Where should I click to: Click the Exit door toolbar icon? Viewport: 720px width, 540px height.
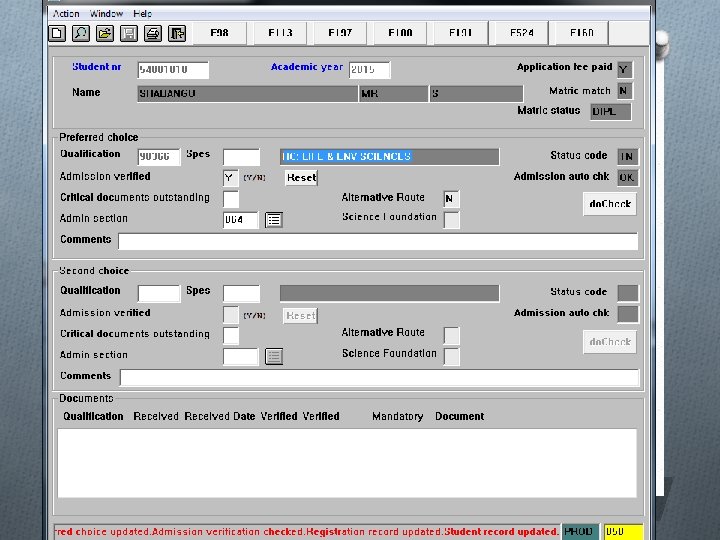click(x=177, y=34)
